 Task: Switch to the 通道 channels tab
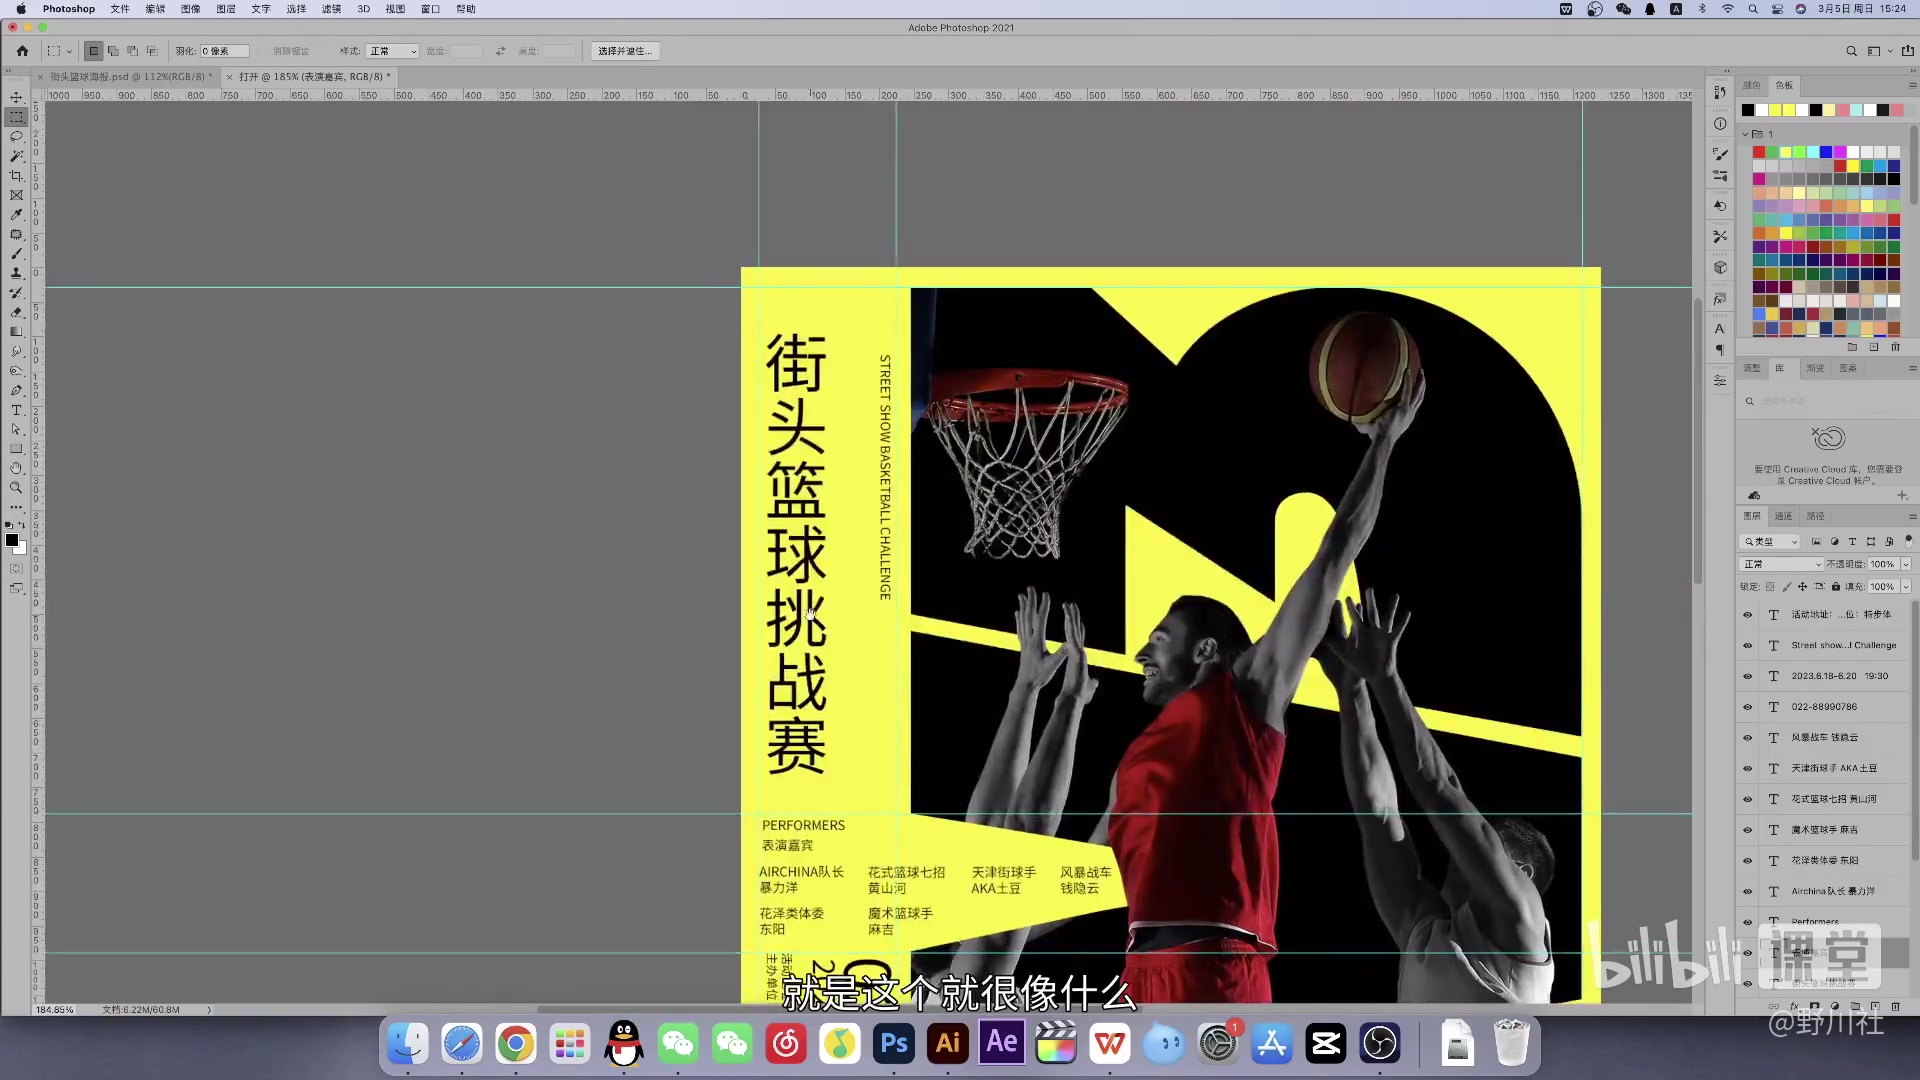click(x=1784, y=516)
